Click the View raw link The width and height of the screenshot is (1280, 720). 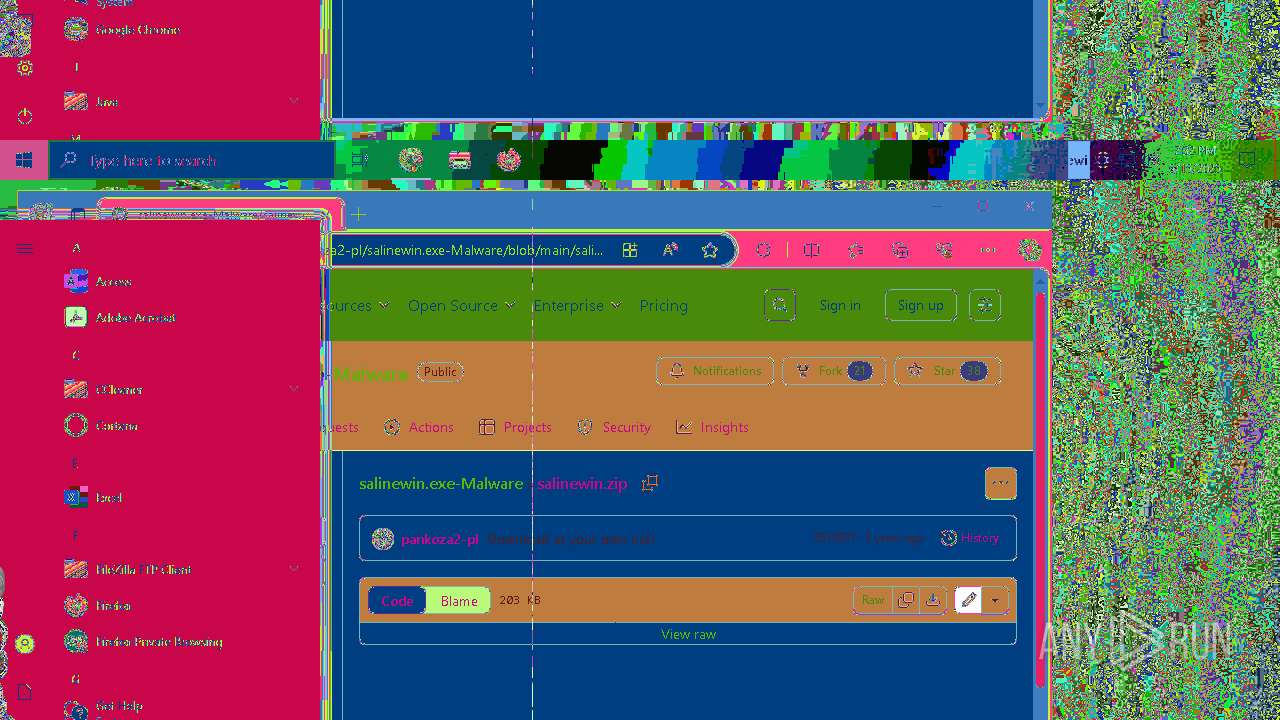click(689, 634)
